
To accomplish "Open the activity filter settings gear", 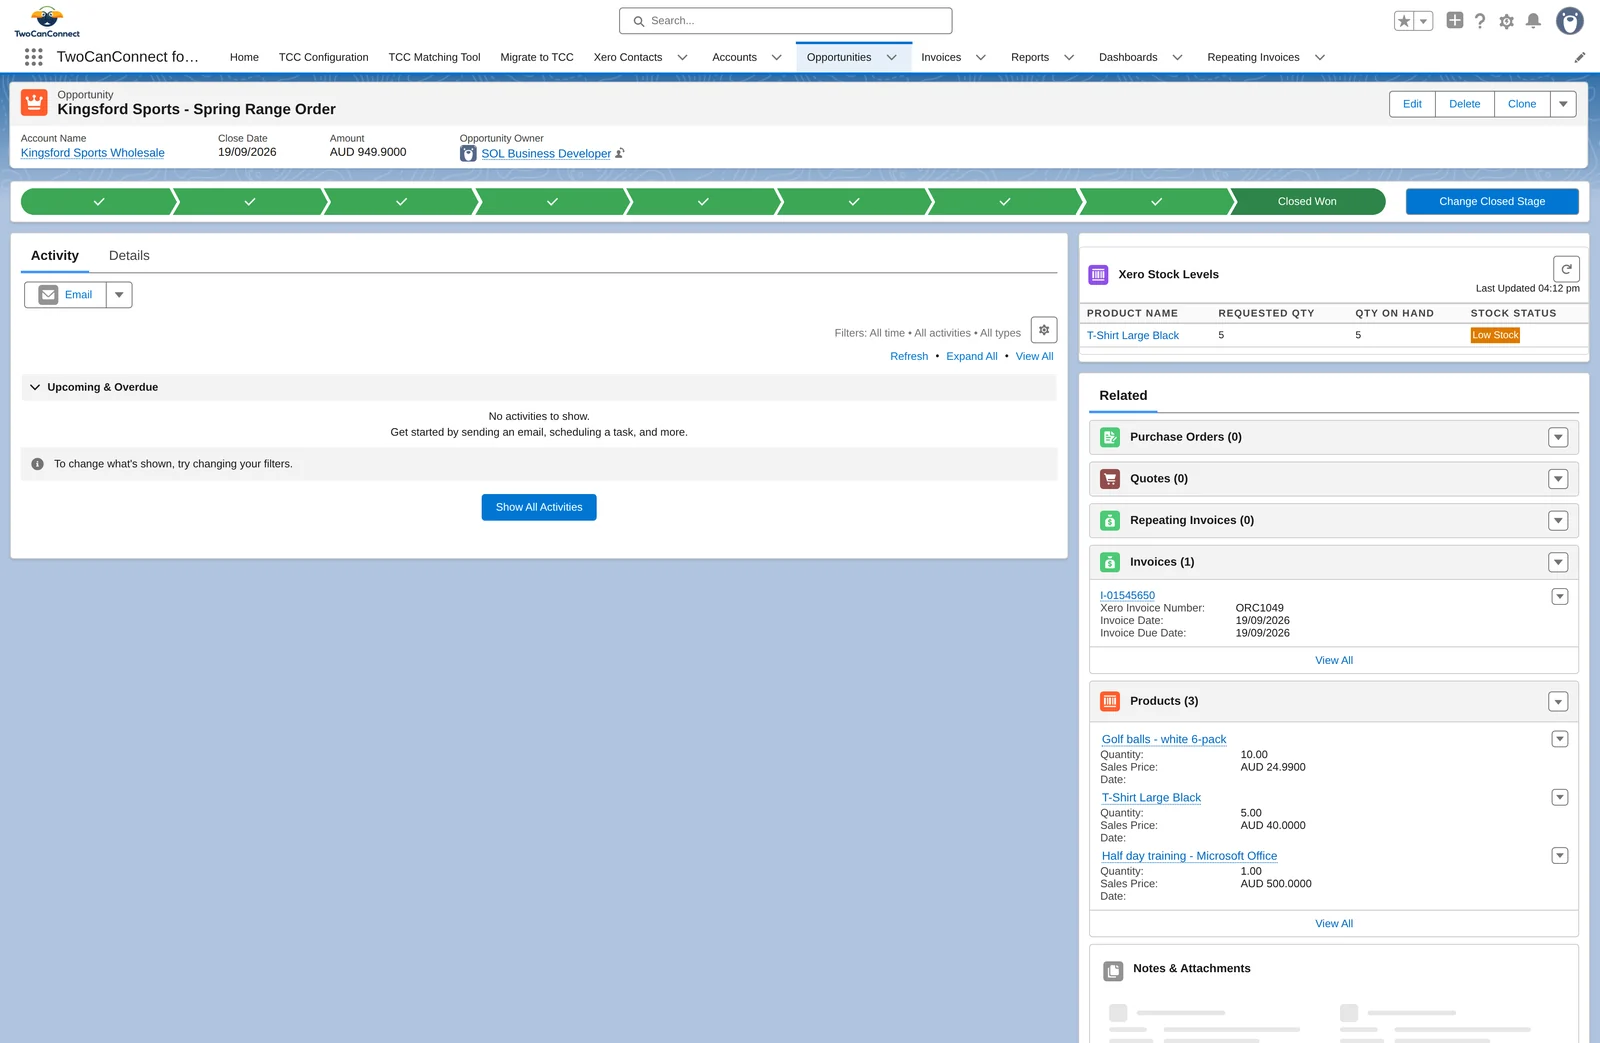I will [x=1044, y=330].
